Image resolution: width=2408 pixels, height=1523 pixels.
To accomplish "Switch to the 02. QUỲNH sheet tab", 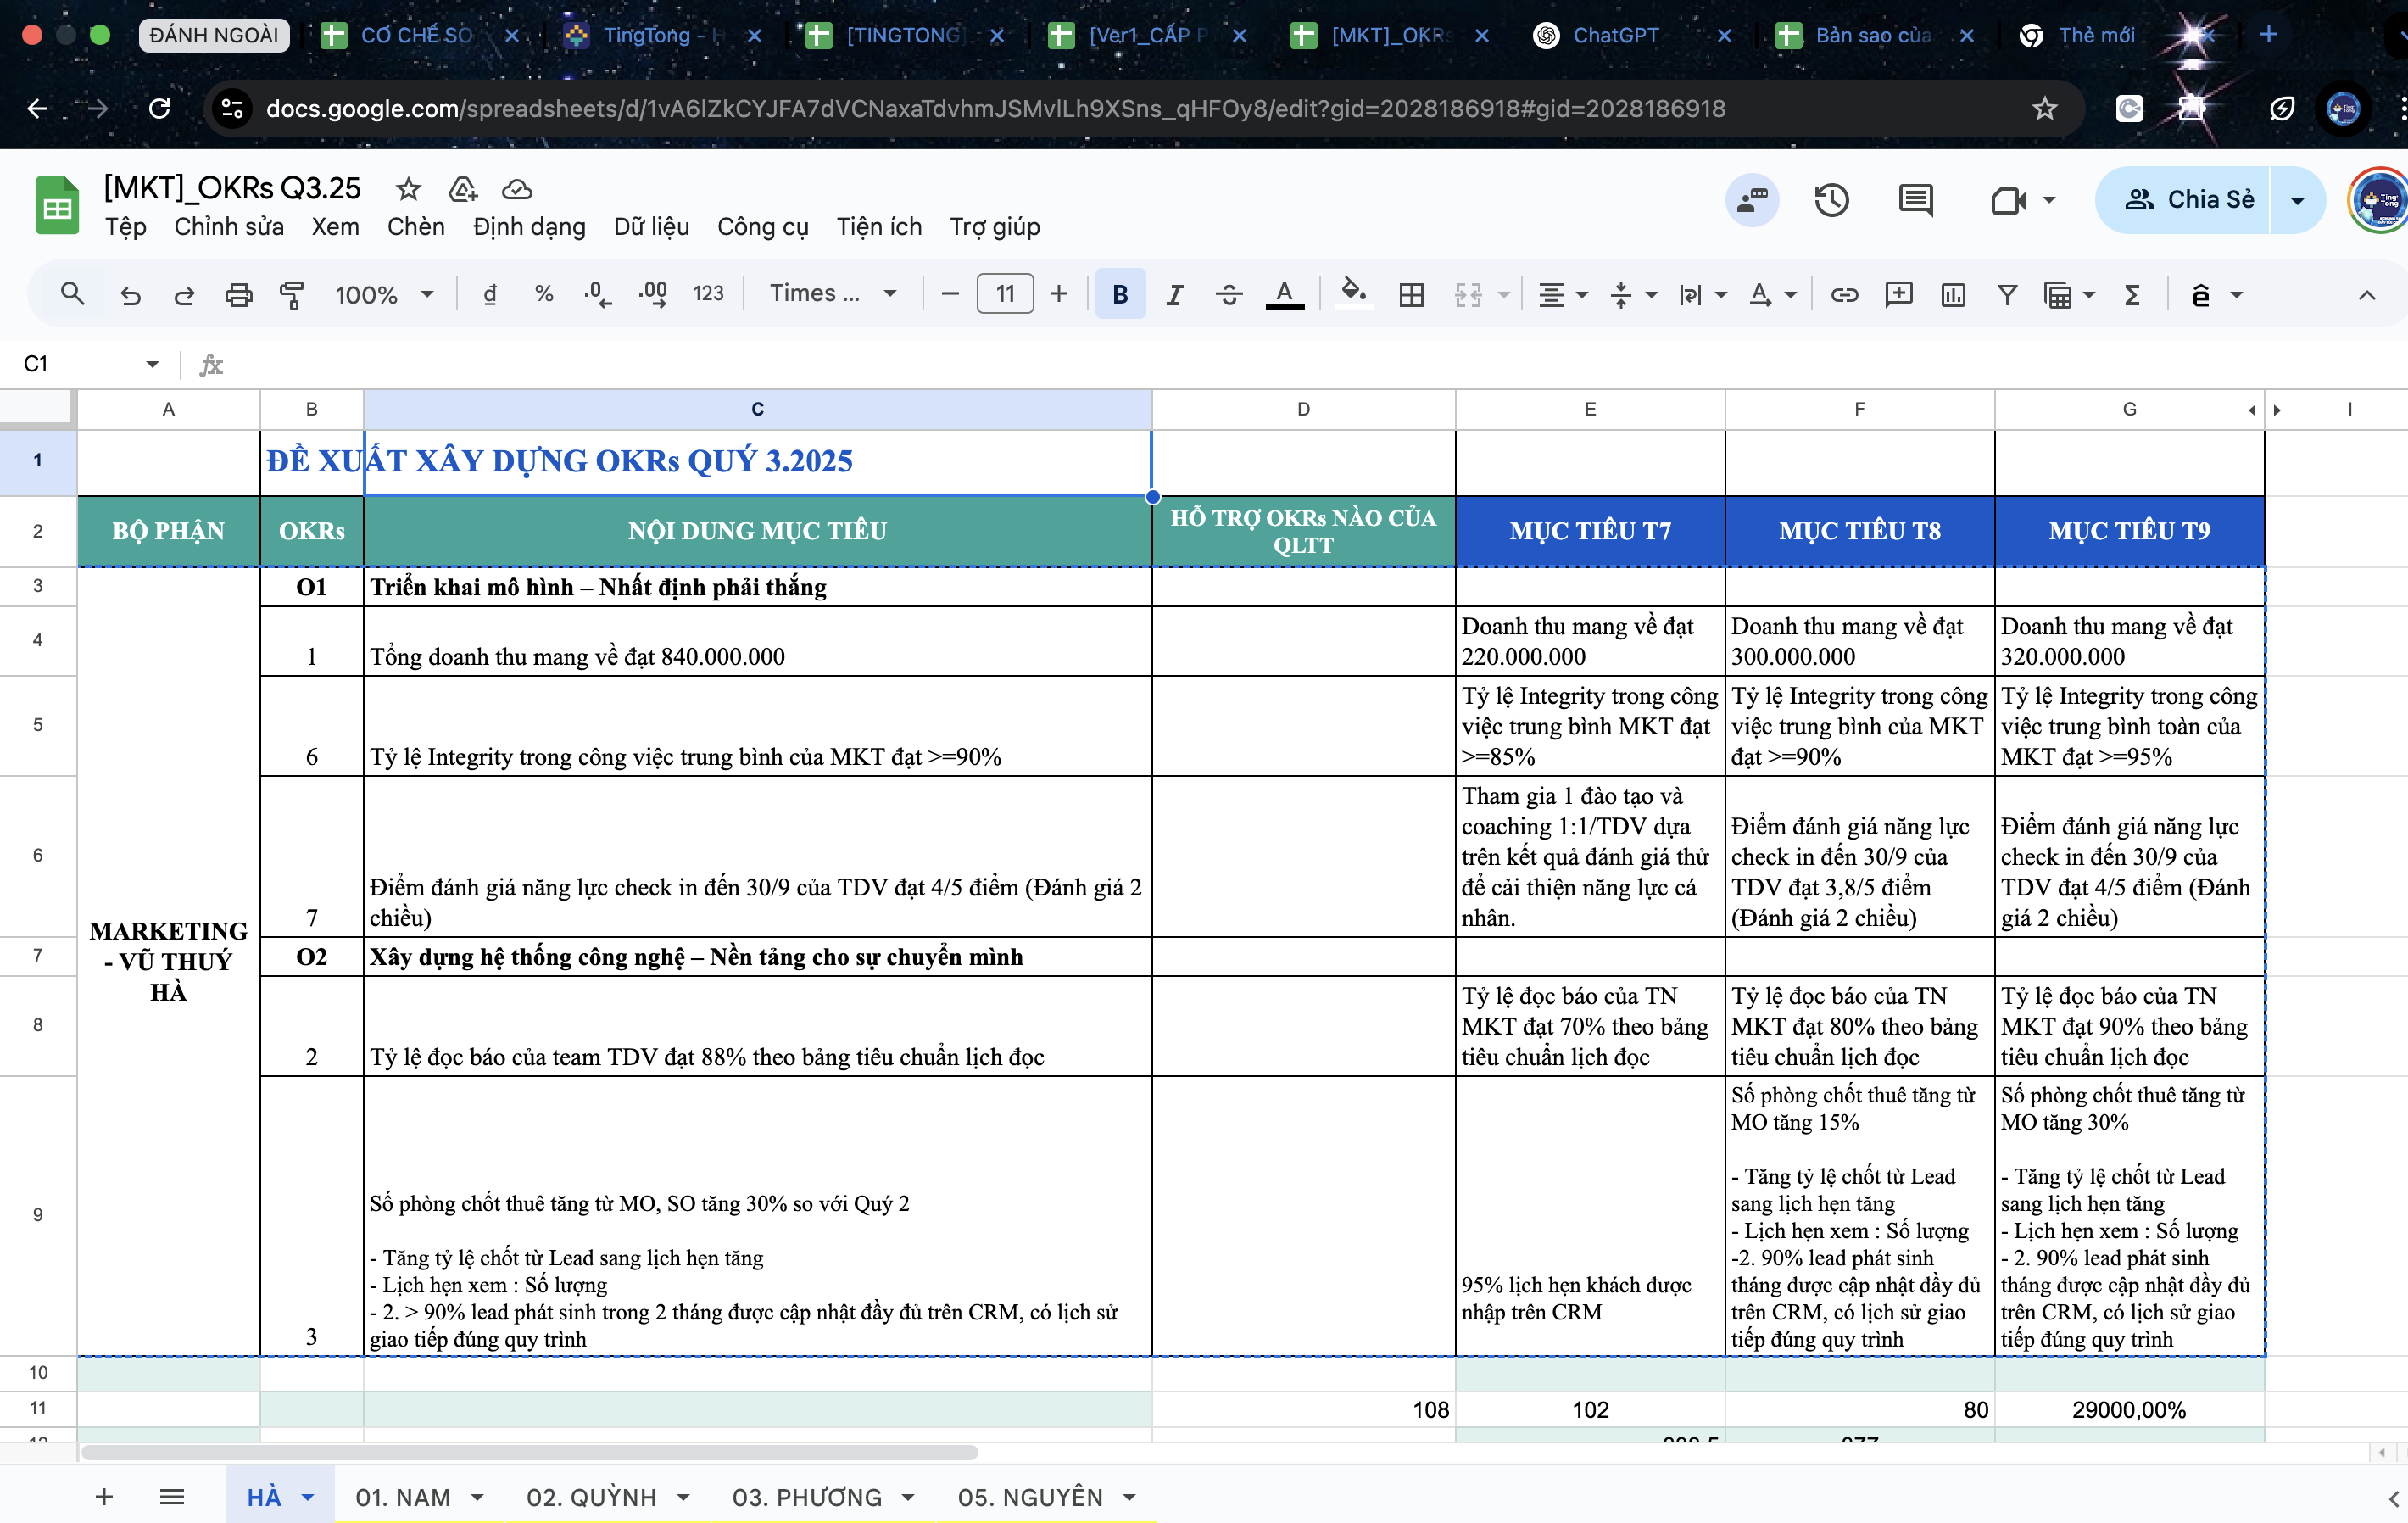I will (x=591, y=1497).
